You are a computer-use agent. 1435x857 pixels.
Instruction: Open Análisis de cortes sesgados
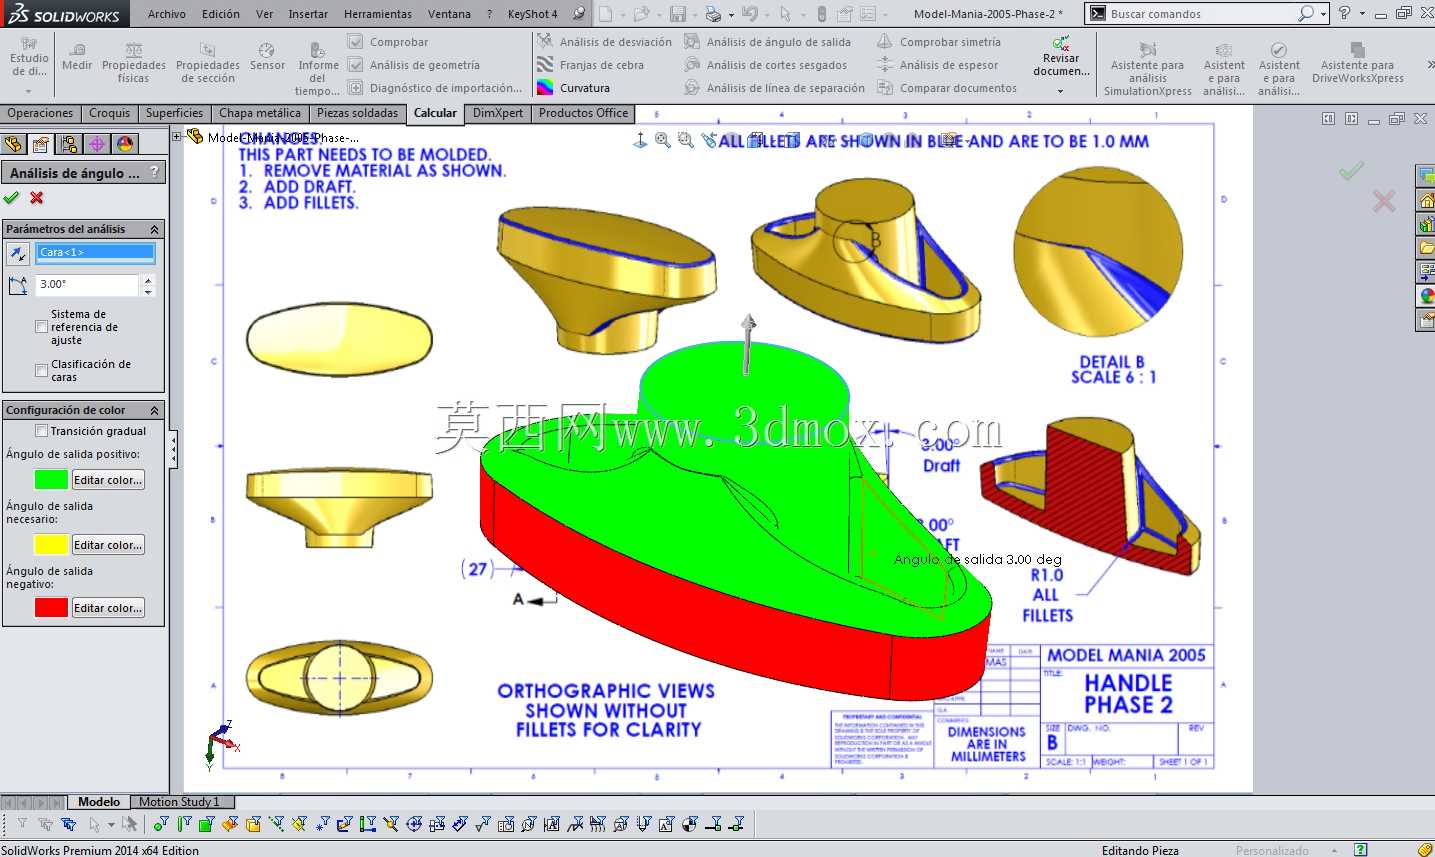pyautogui.click(x=766, y=65)
